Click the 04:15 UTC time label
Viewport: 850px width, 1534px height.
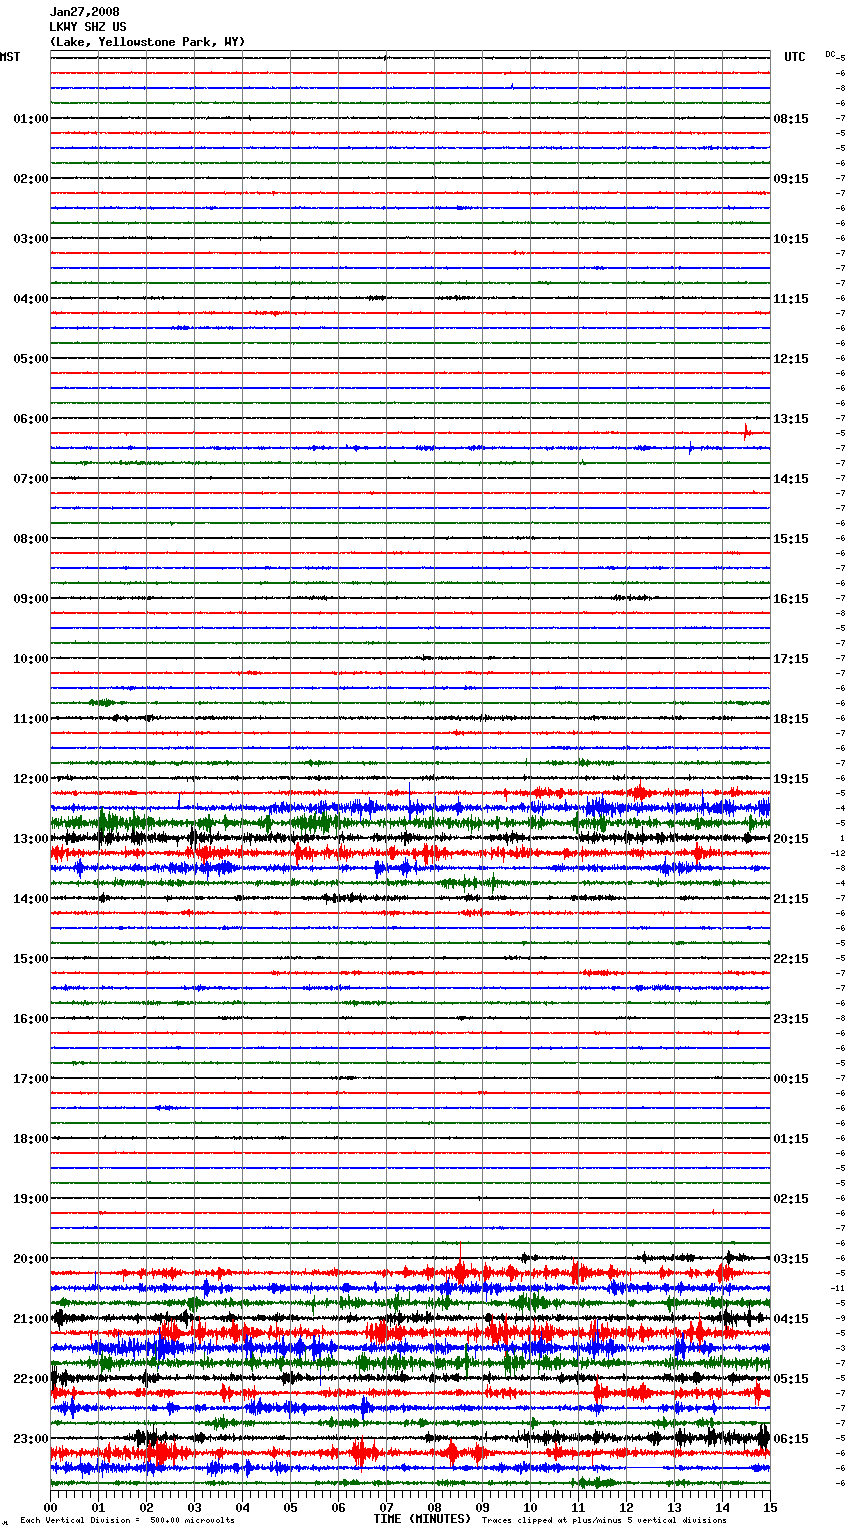pyautogui.click(x=791, y=1319)
